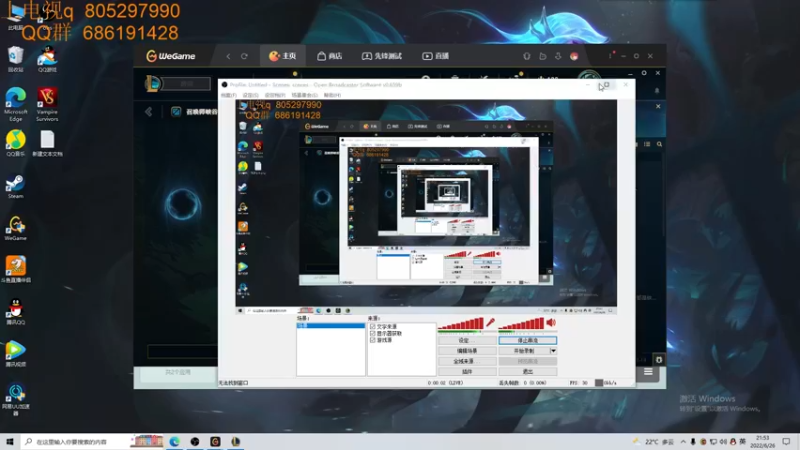Select highlighted scene in 场景 list
Viewport: 800px width, 450px height.
coord(331,326)
